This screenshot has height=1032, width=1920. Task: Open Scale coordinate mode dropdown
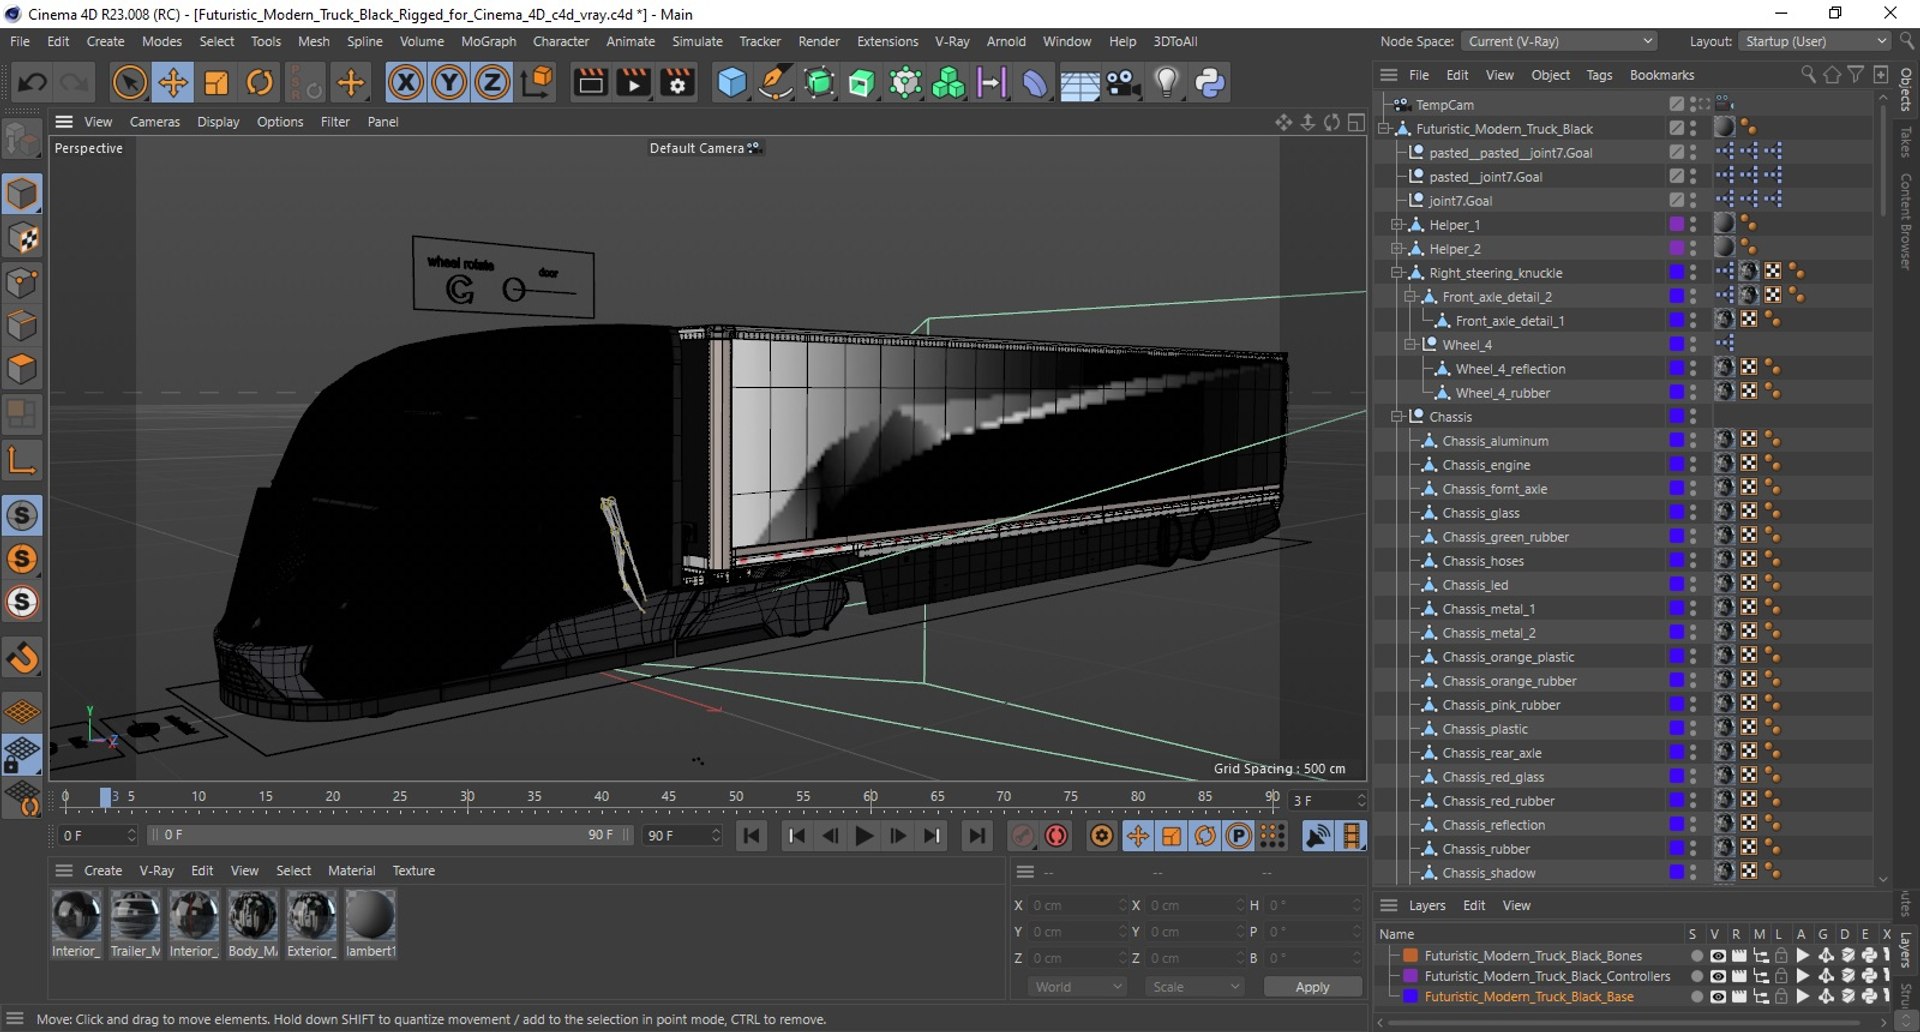(x=1194, y=987)
